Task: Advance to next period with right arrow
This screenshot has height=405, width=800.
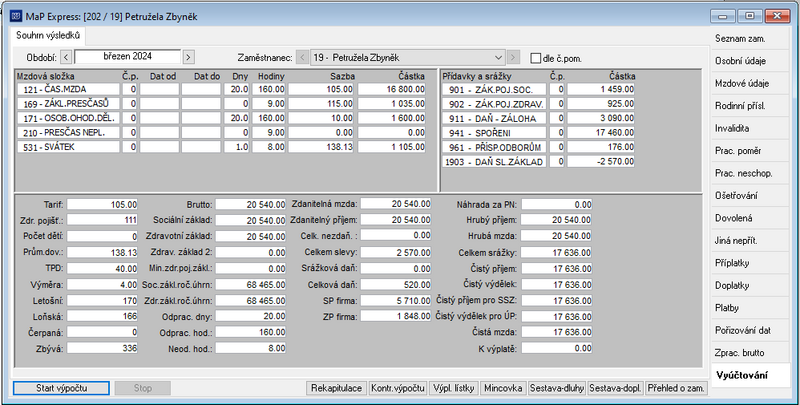Action: coord(188,57)
